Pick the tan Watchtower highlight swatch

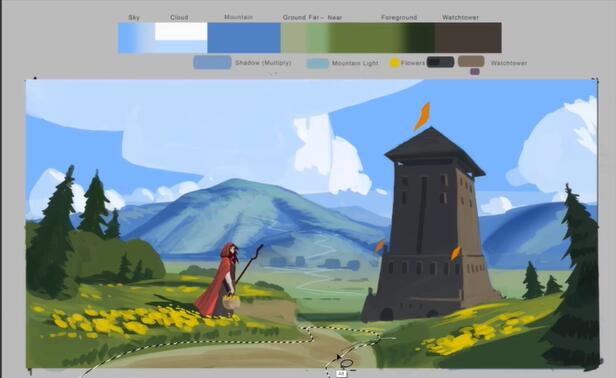(x=471, y=61)
